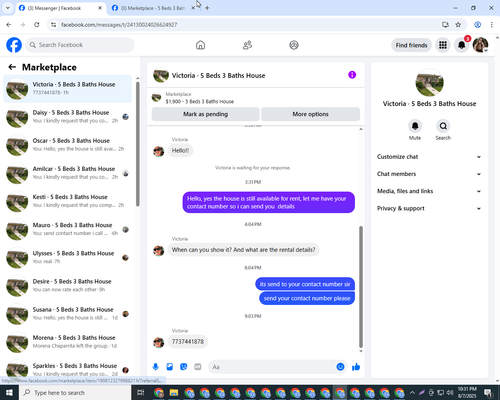Click the conversation list scrollbar
Image resolution: width=500 pixels, height=400 pixels.
point(138,144)
